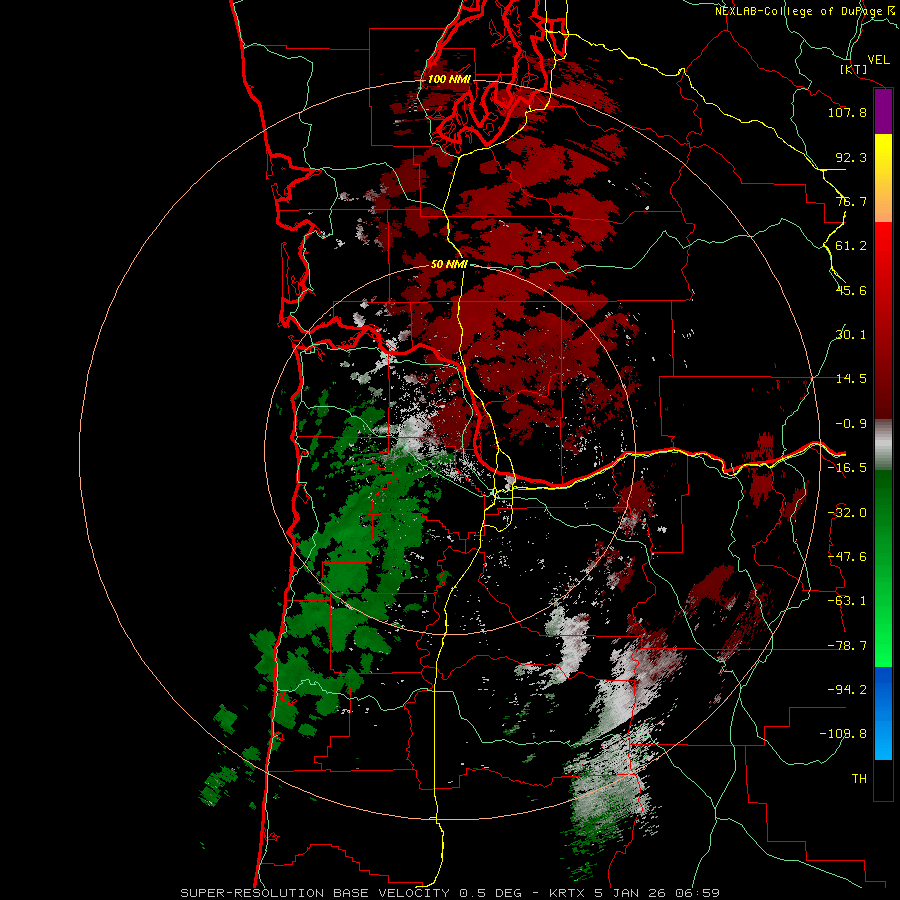Click the Super-Resolution Base Velocity caption text

449,893
